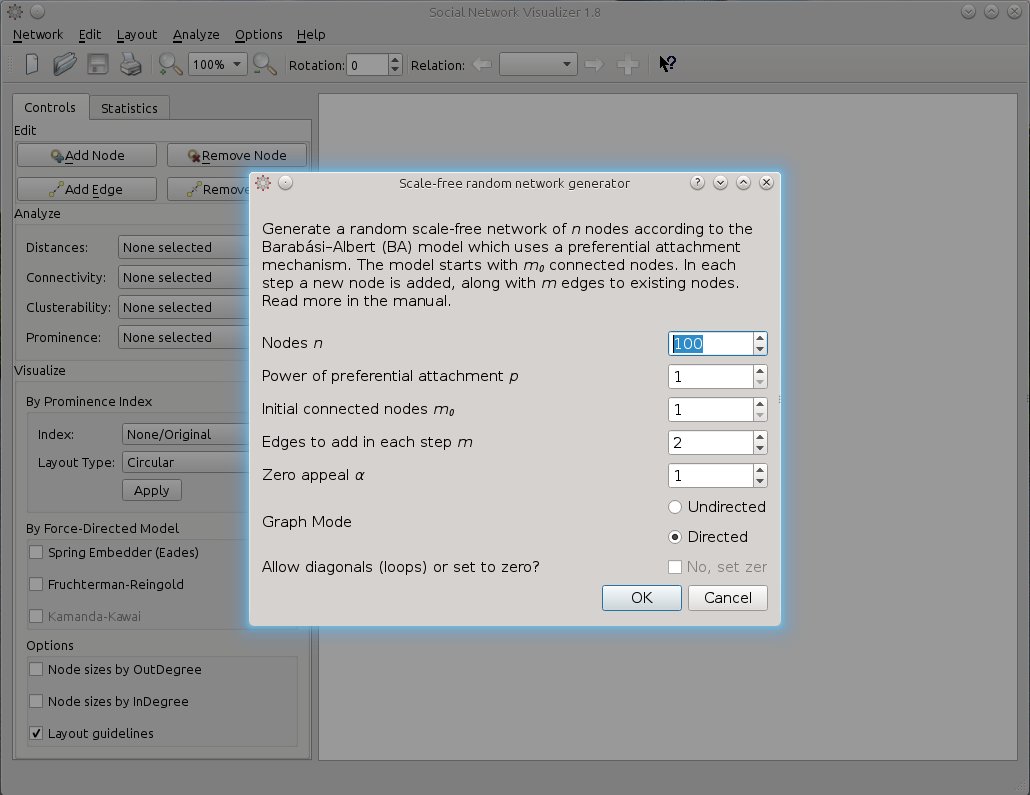The height and width of the screenshot is (795, 1030).
Task: Open main window gear menu icon
Action: tap(14, 11)
